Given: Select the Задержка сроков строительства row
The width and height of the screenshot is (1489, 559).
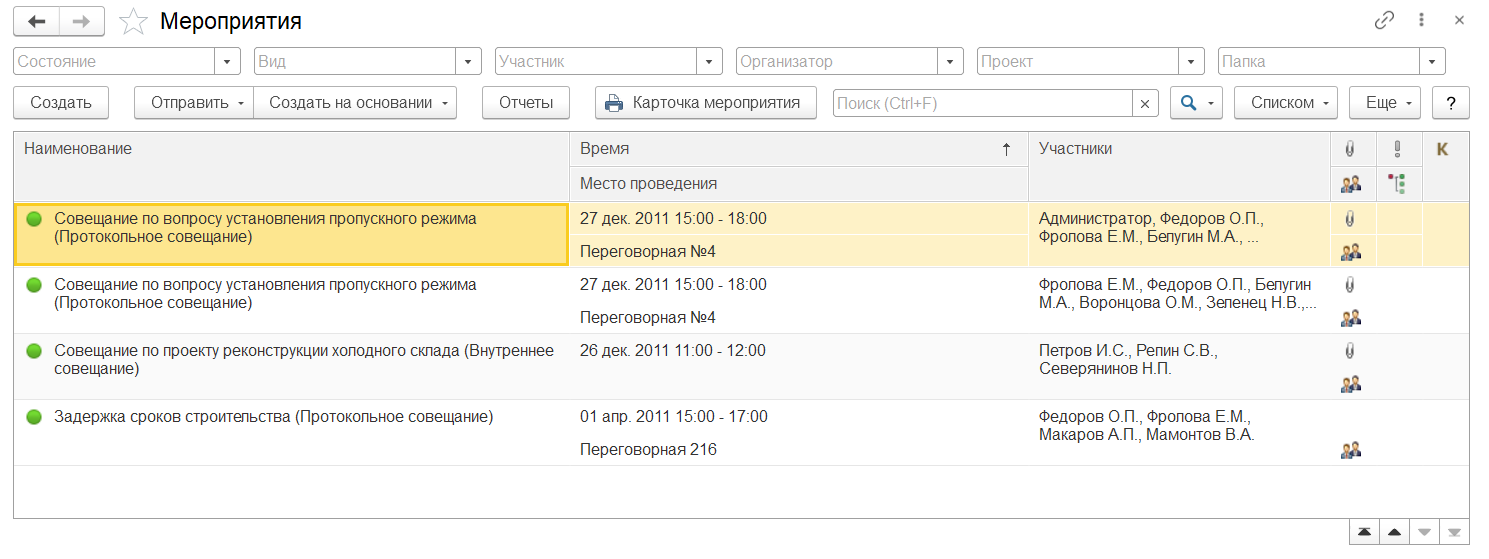Looking at the screenshot, I should click(273, 417).
